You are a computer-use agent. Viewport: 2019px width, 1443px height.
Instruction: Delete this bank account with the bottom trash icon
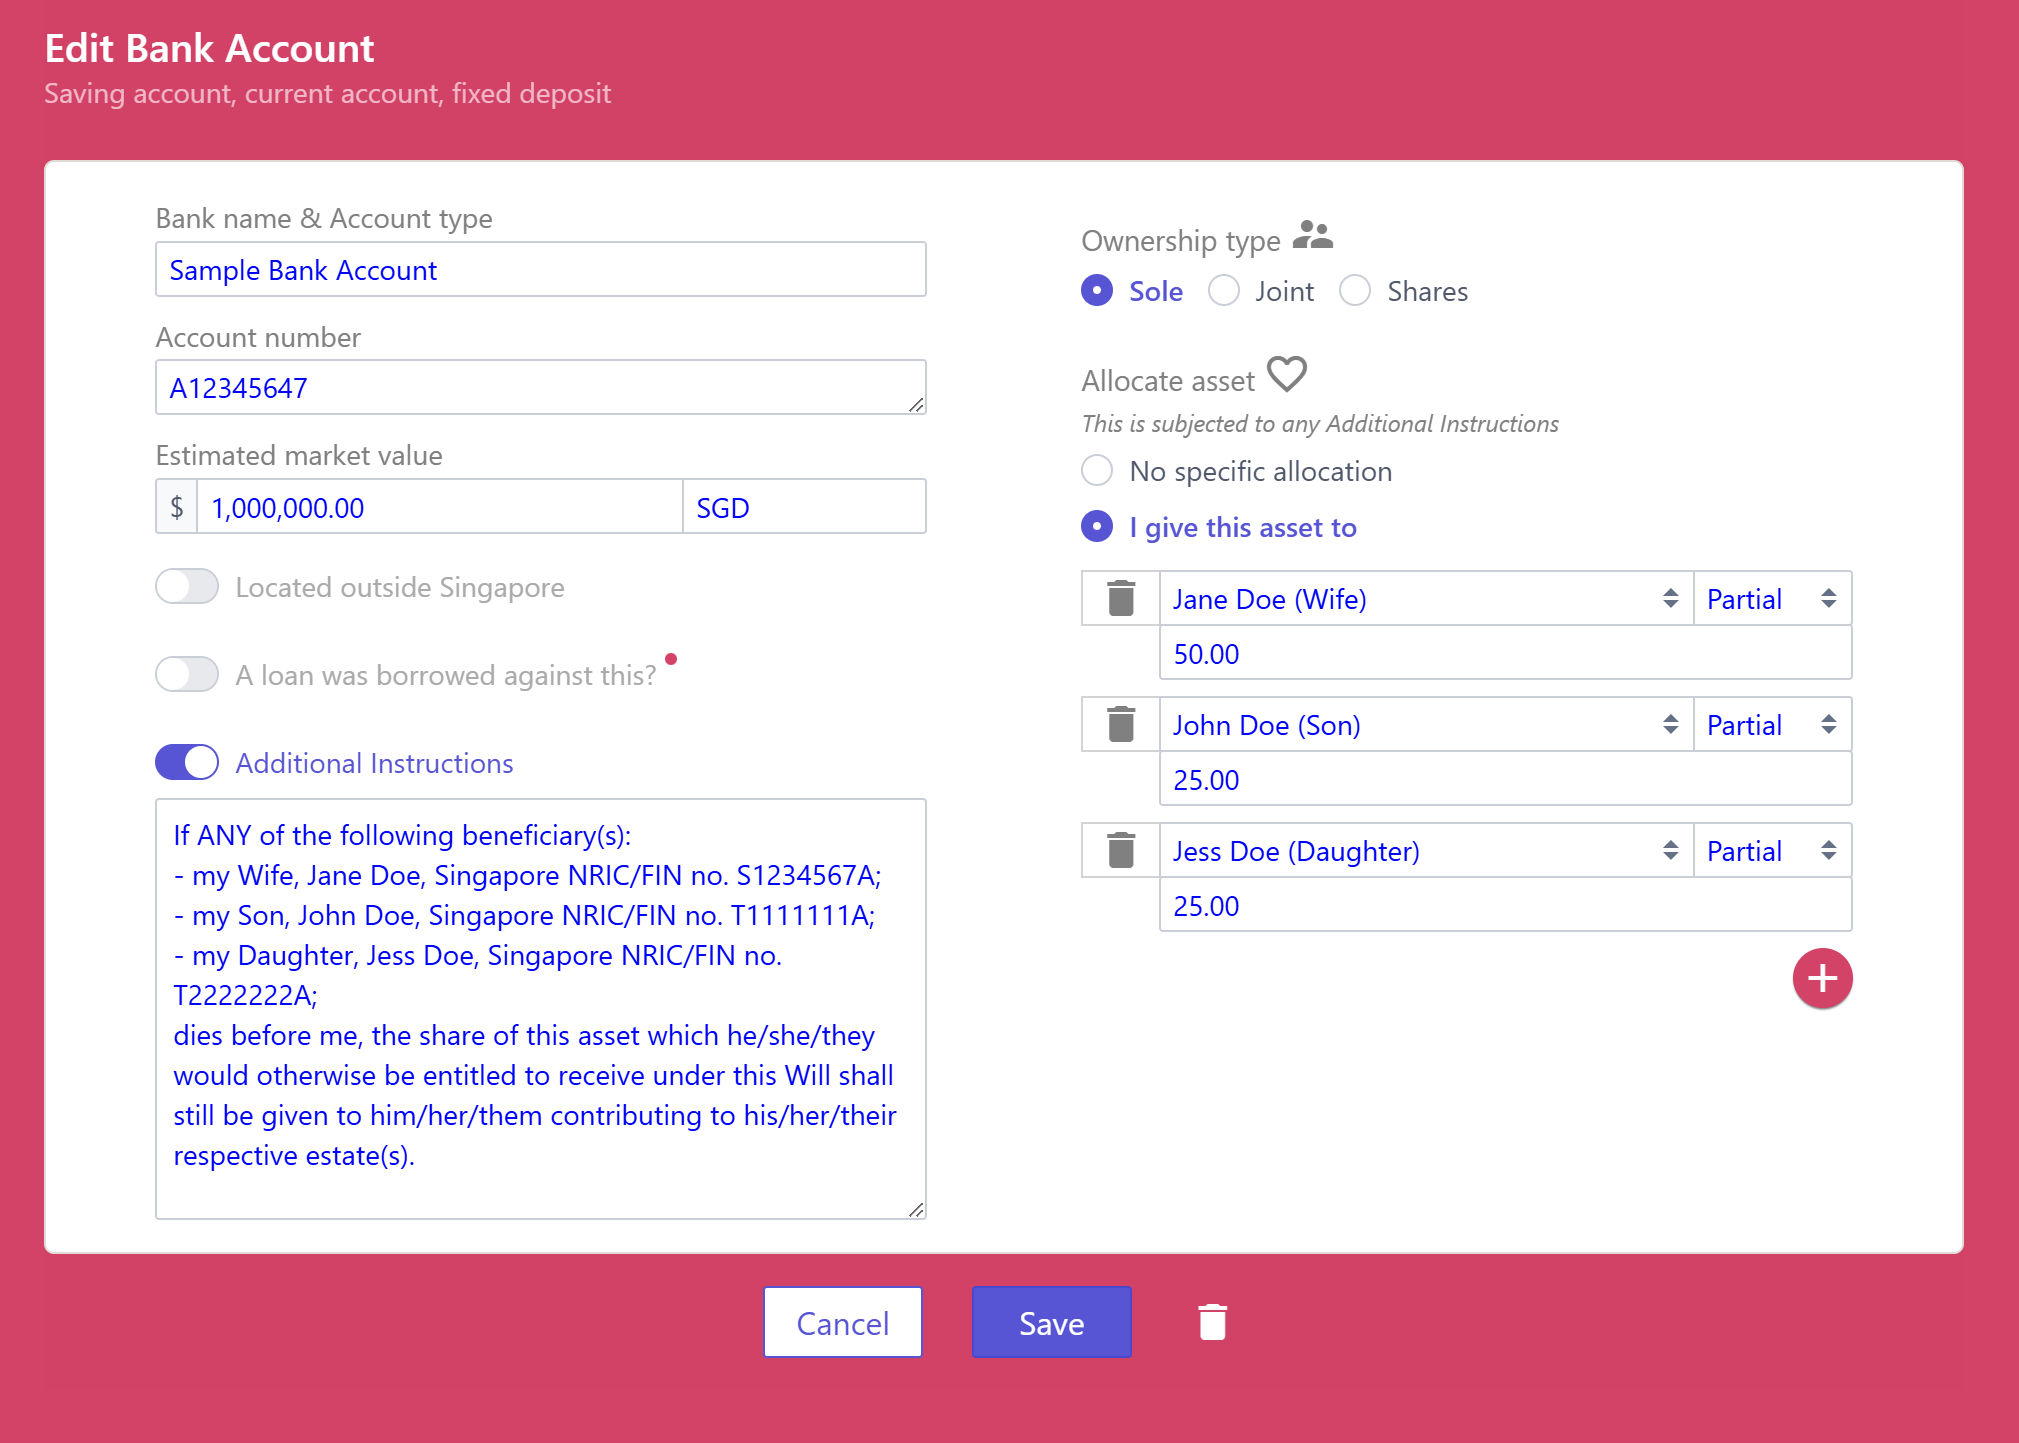pos(1212,1322)
